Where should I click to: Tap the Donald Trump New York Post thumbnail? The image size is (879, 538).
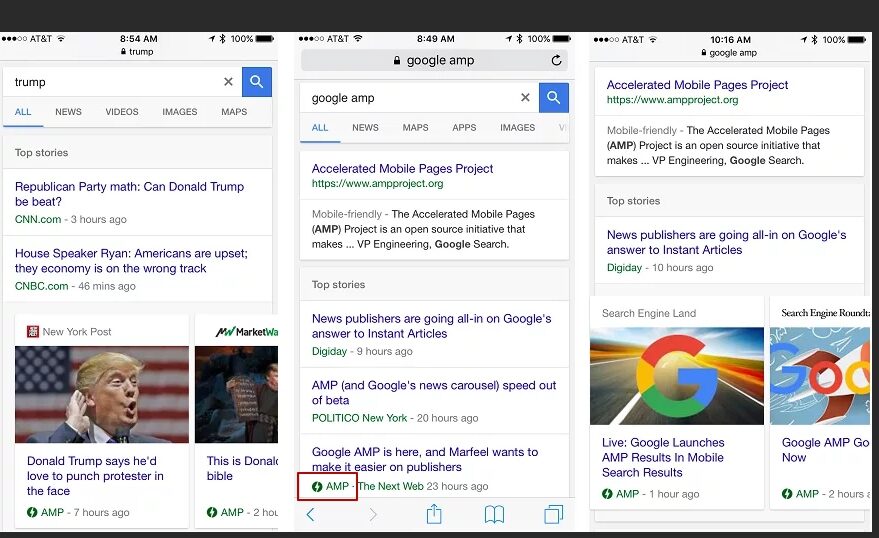point(102,394)
